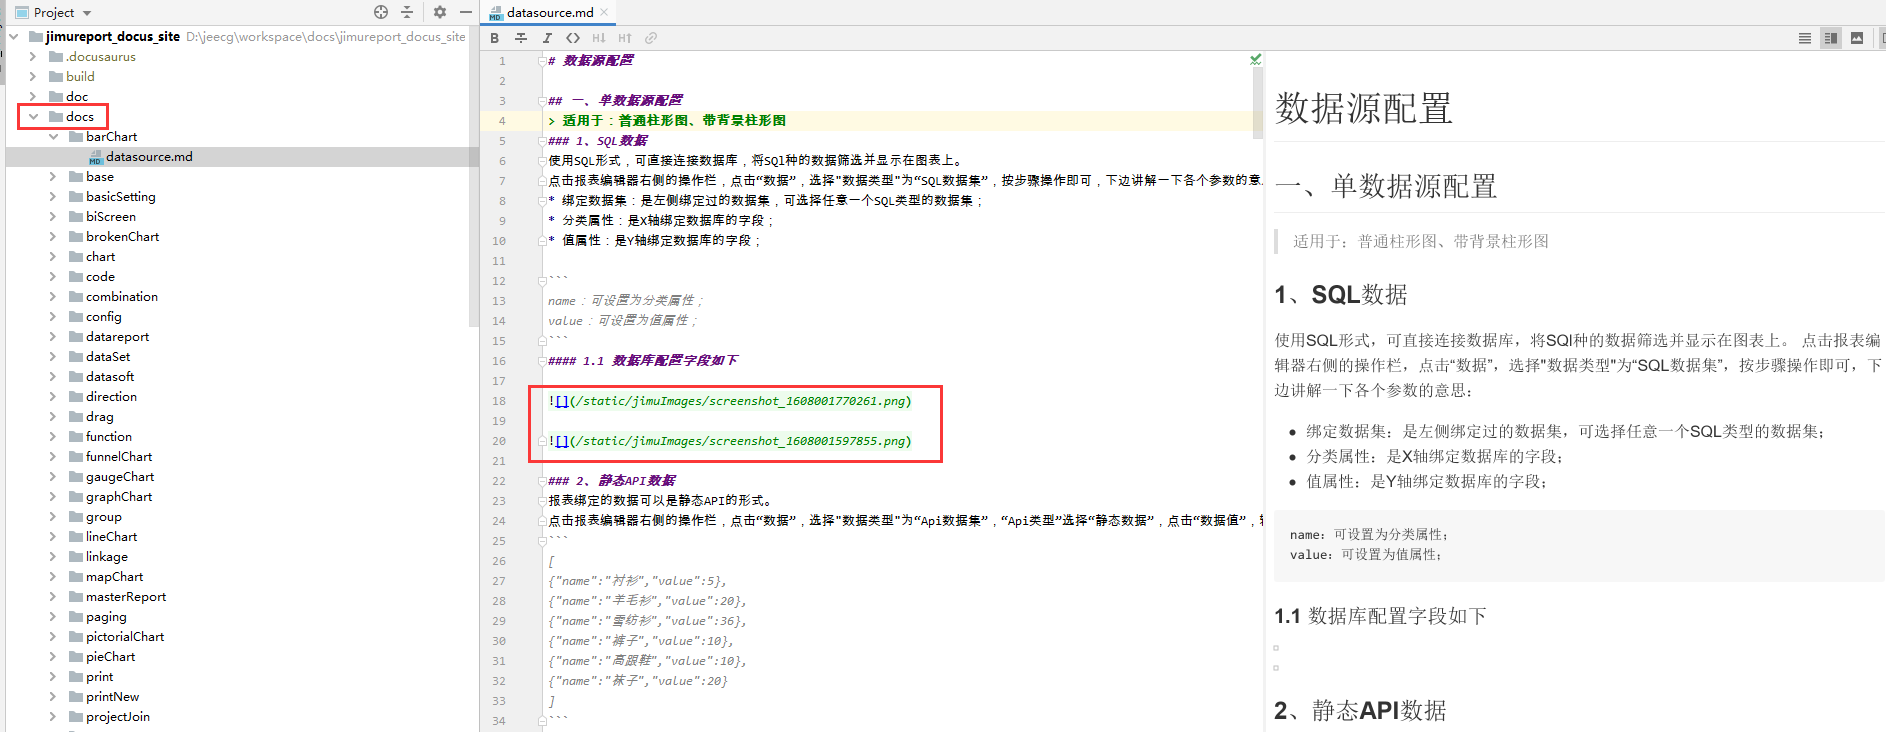Click the '2、静态API数据' preview heading
Screen dimensions: 1886x732
1360,711
